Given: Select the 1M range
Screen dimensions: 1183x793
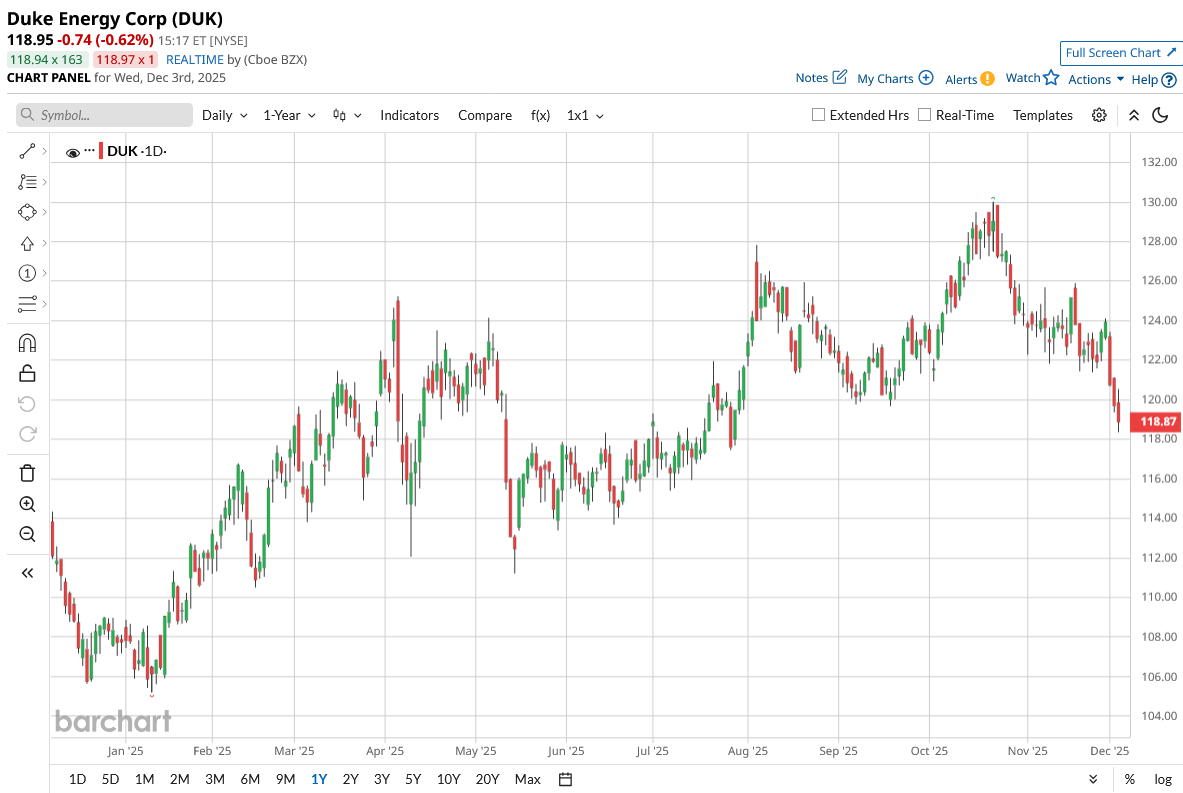Looking at the screenshot, I should point(145,779).
